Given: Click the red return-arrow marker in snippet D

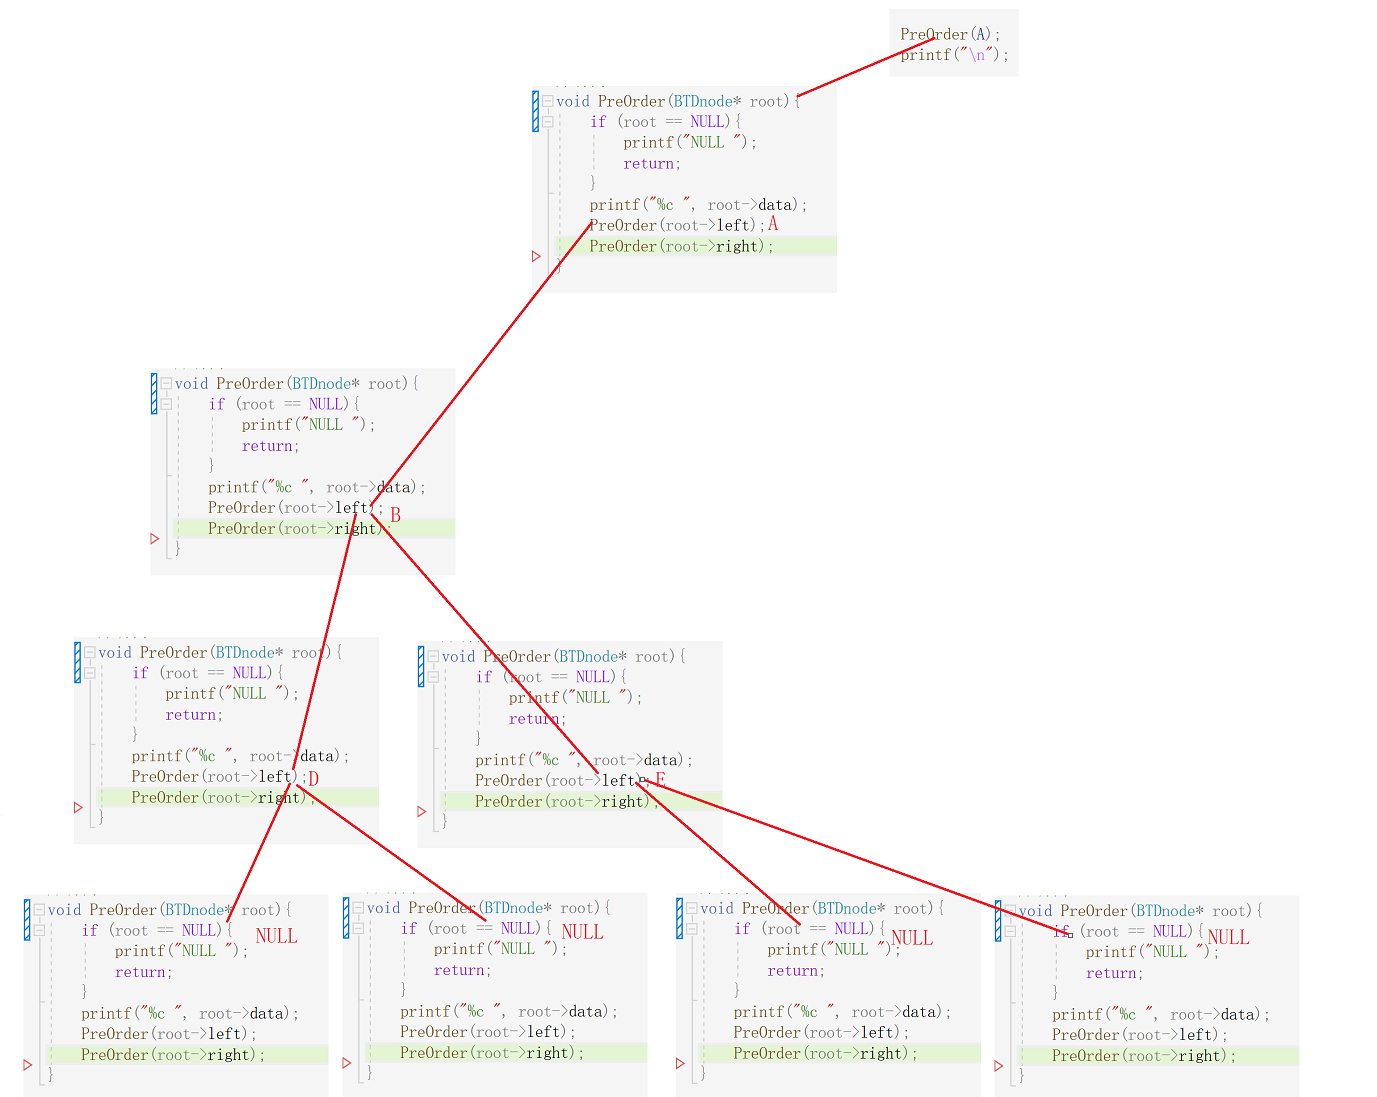Looking at the screenshot, I should pos(79,807).
